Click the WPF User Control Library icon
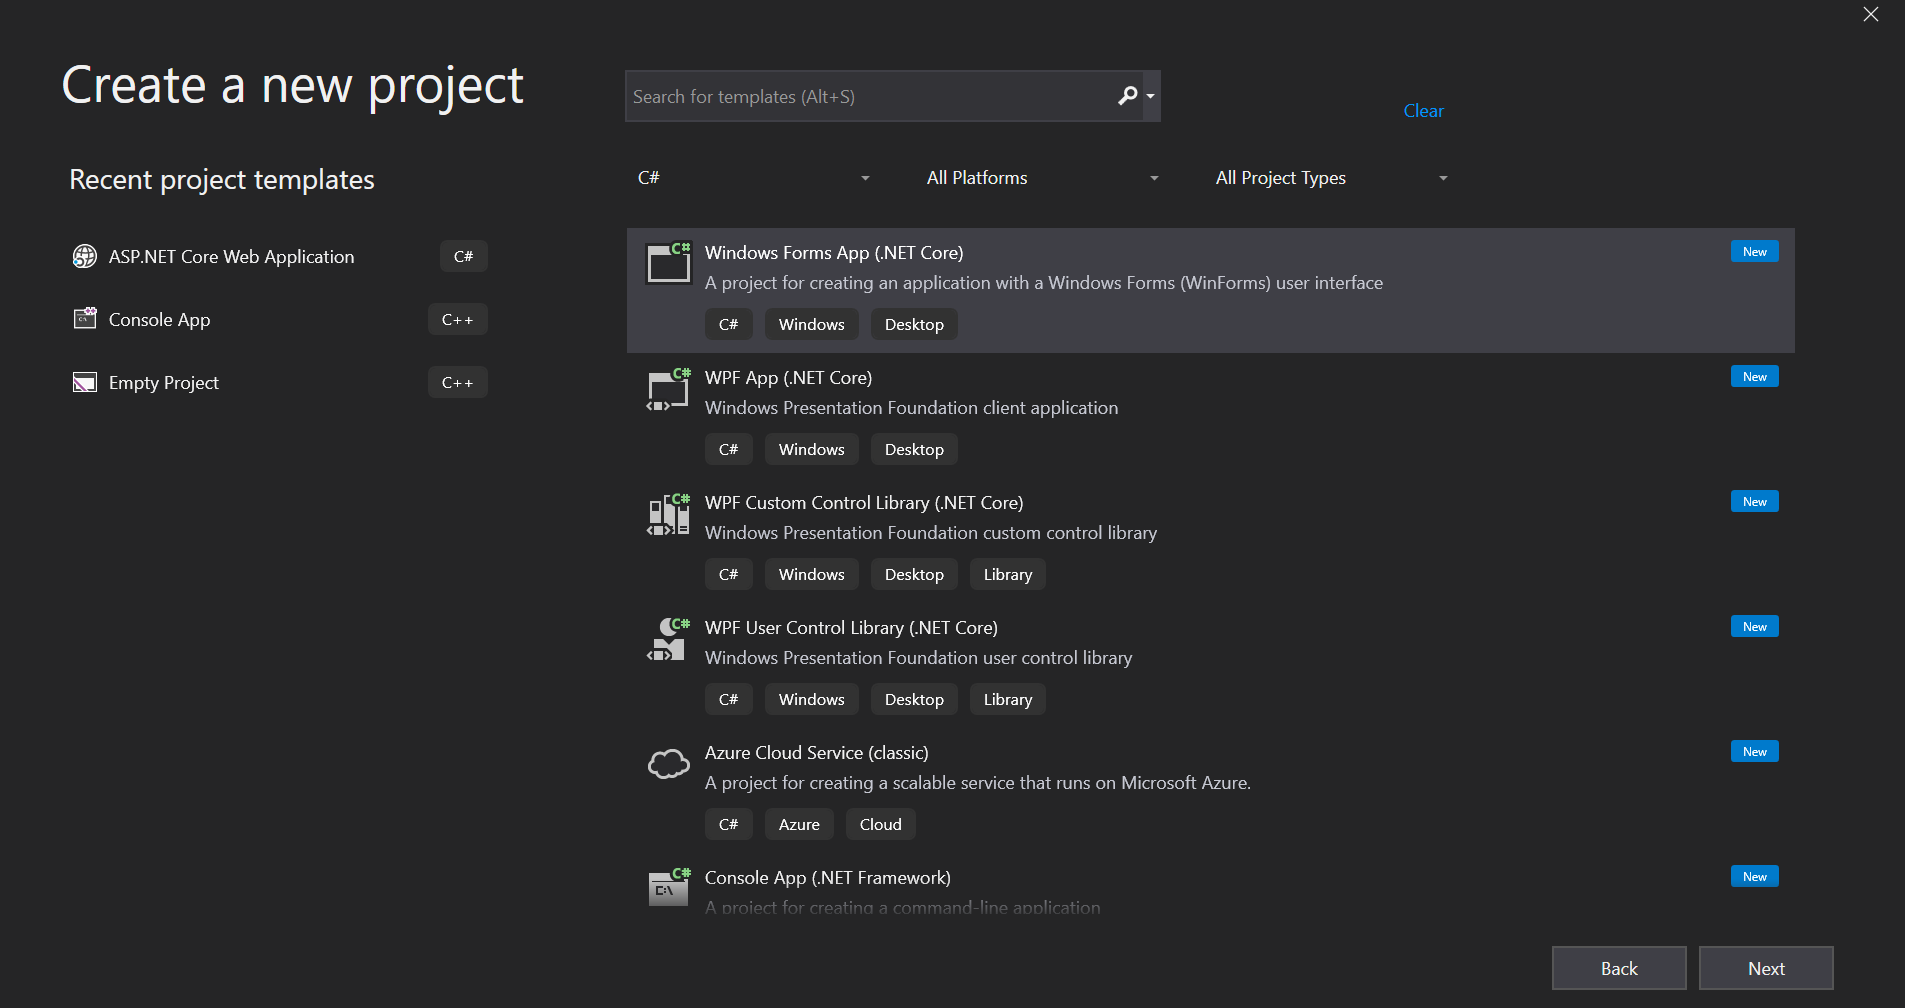 coord(668,639)
